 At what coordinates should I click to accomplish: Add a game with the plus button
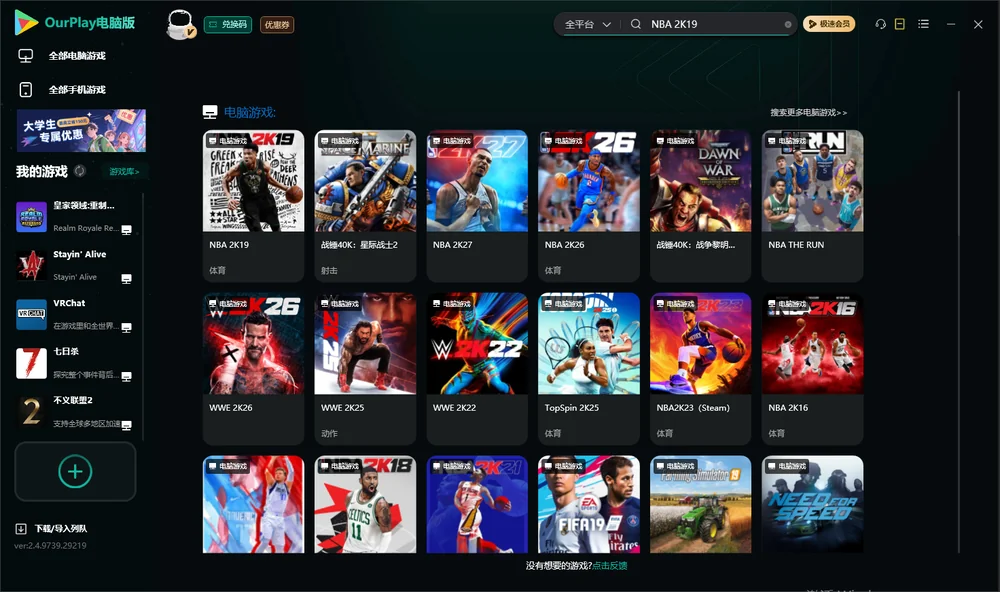(x=75, y=471)
